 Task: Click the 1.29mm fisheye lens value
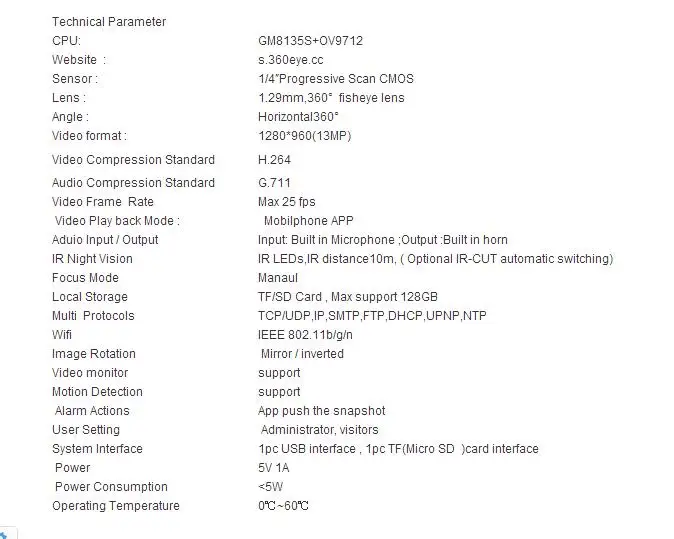click(x=331, y=98)
